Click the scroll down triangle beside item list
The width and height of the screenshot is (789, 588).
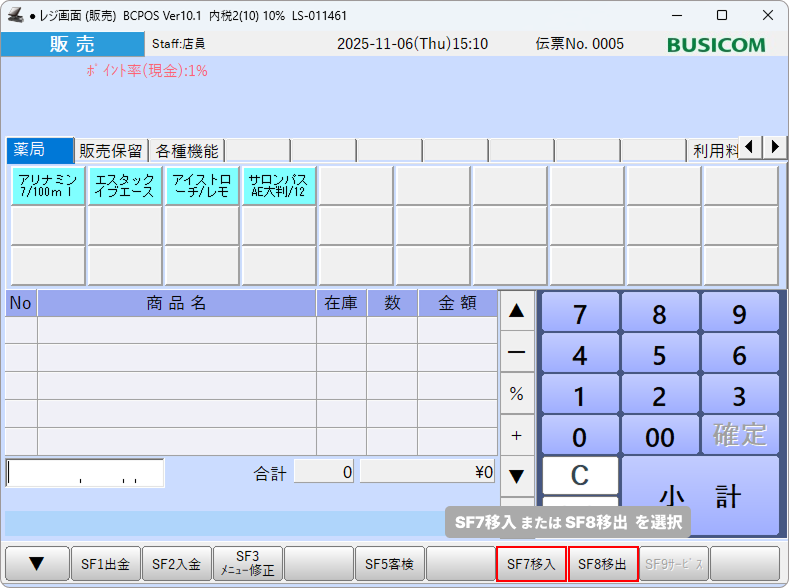516,475
